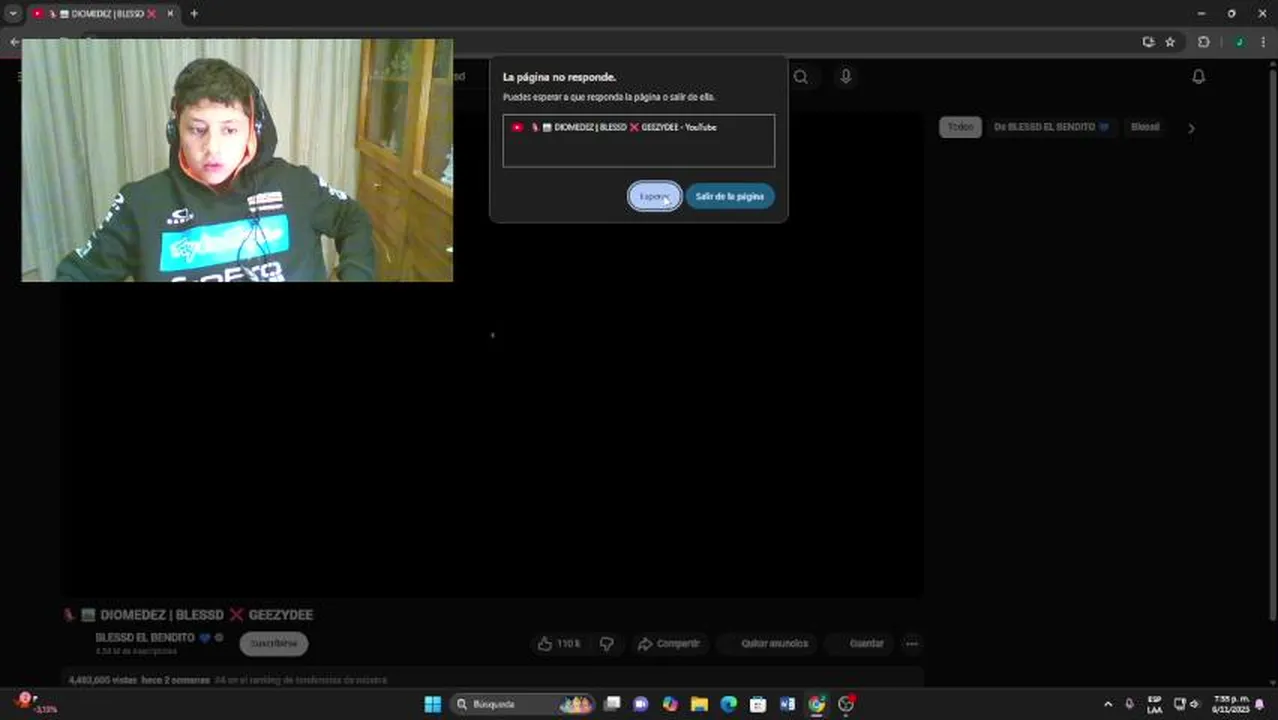
Task: Open ESP LAA language switcher
Action: pyautogui.click(x=1154, y=704)
